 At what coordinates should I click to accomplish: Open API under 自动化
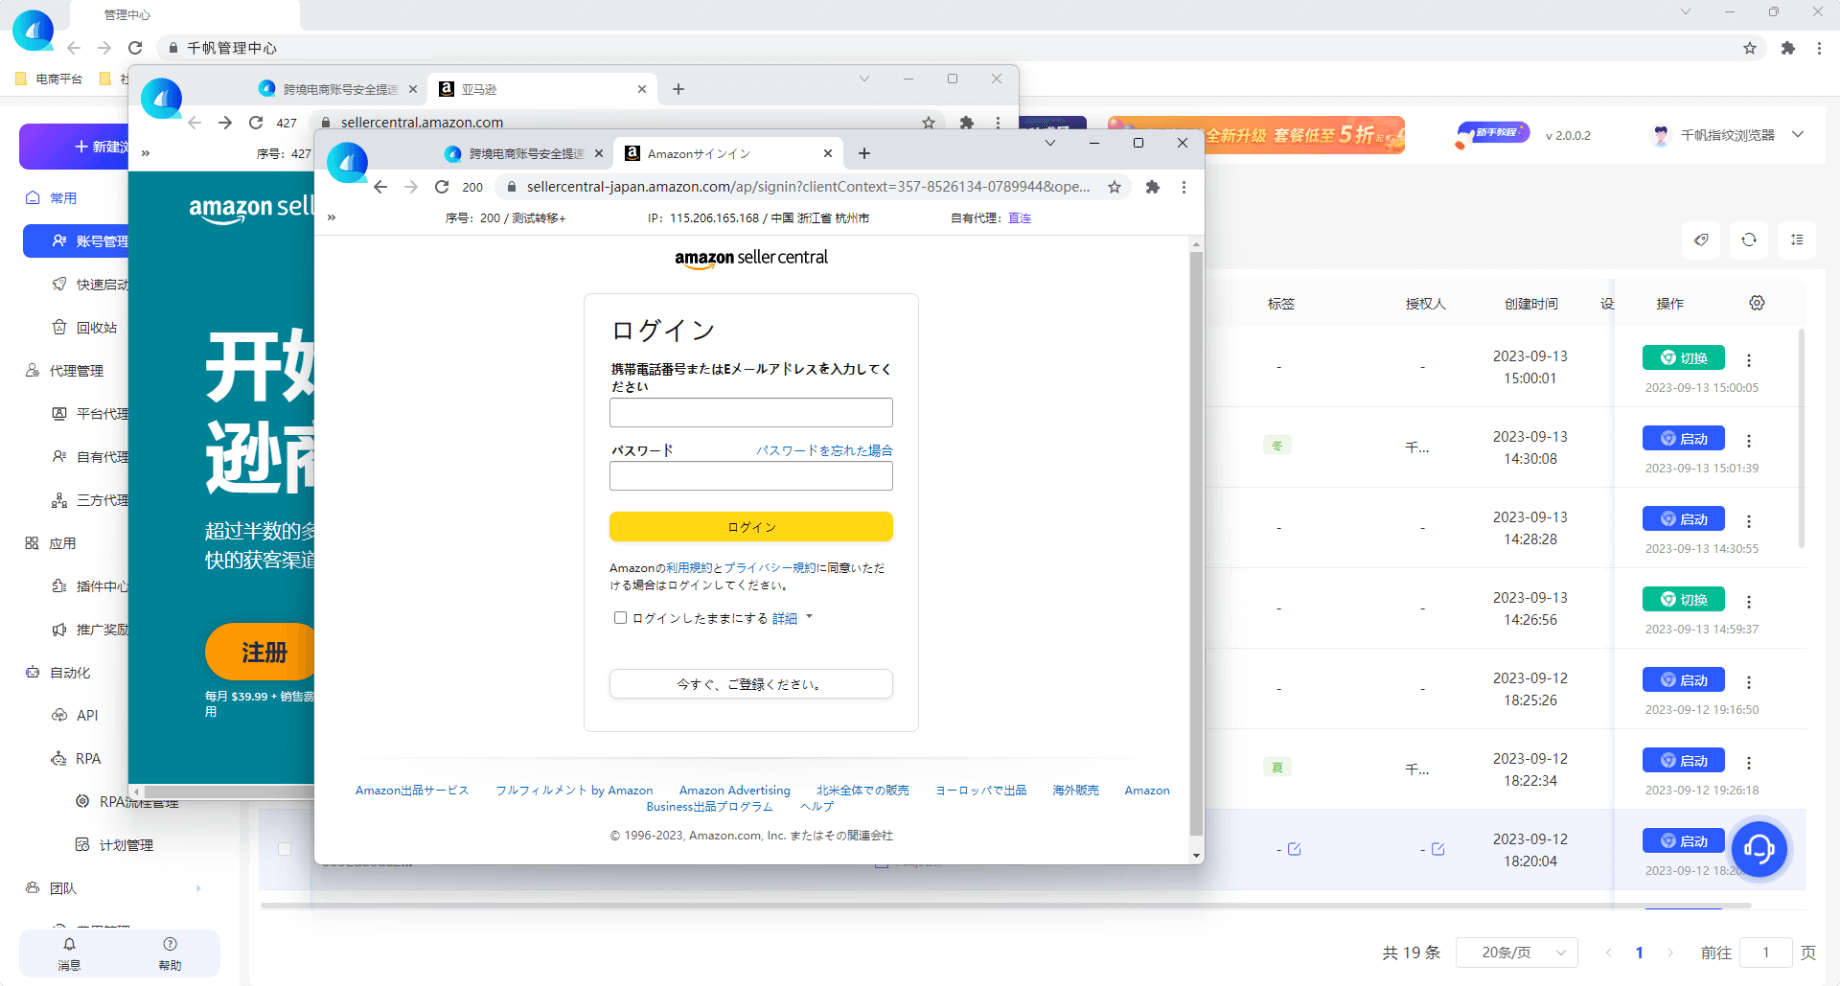tap(75, 715)
